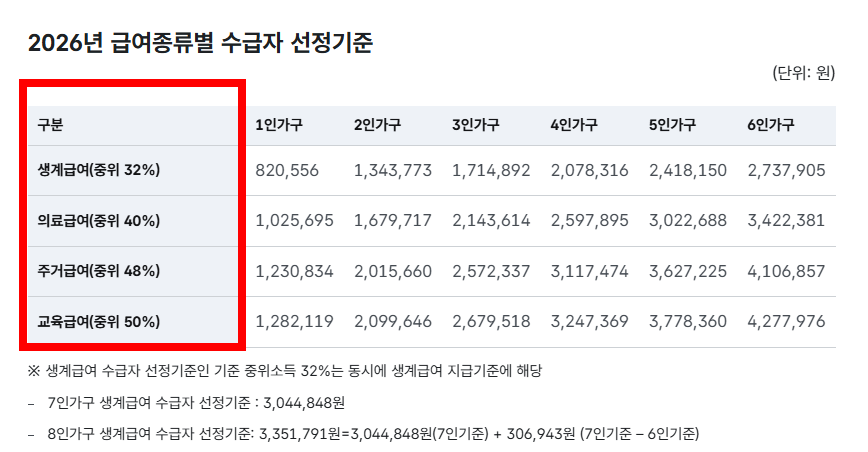868x452 pixels.
Task: Click the cell value 4,106,857
Action: point(786,272)
